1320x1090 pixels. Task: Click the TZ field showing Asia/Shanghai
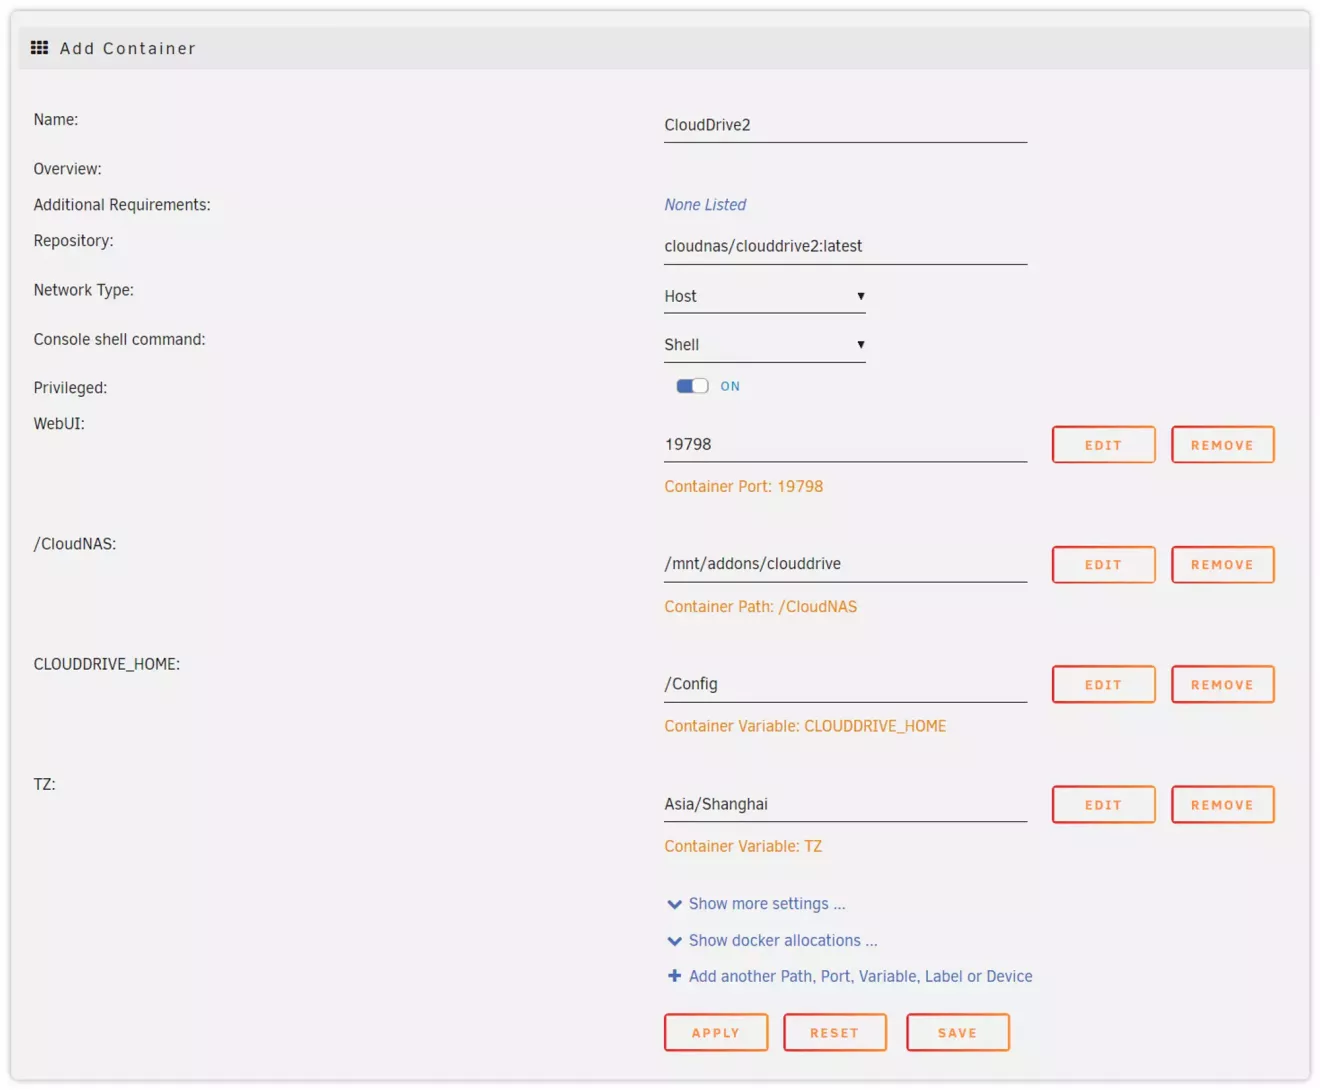click(845, 804)
